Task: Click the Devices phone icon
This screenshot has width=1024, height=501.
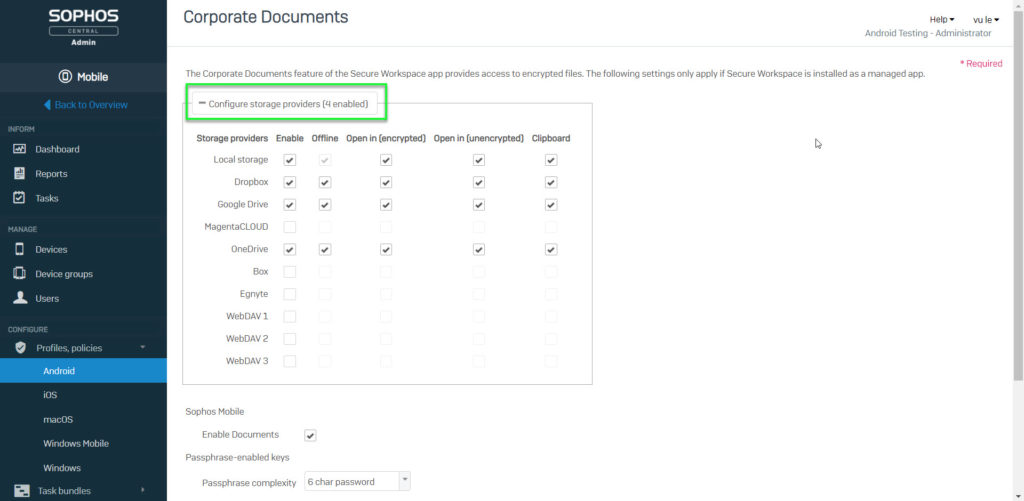Action: (x=20, y=249)
